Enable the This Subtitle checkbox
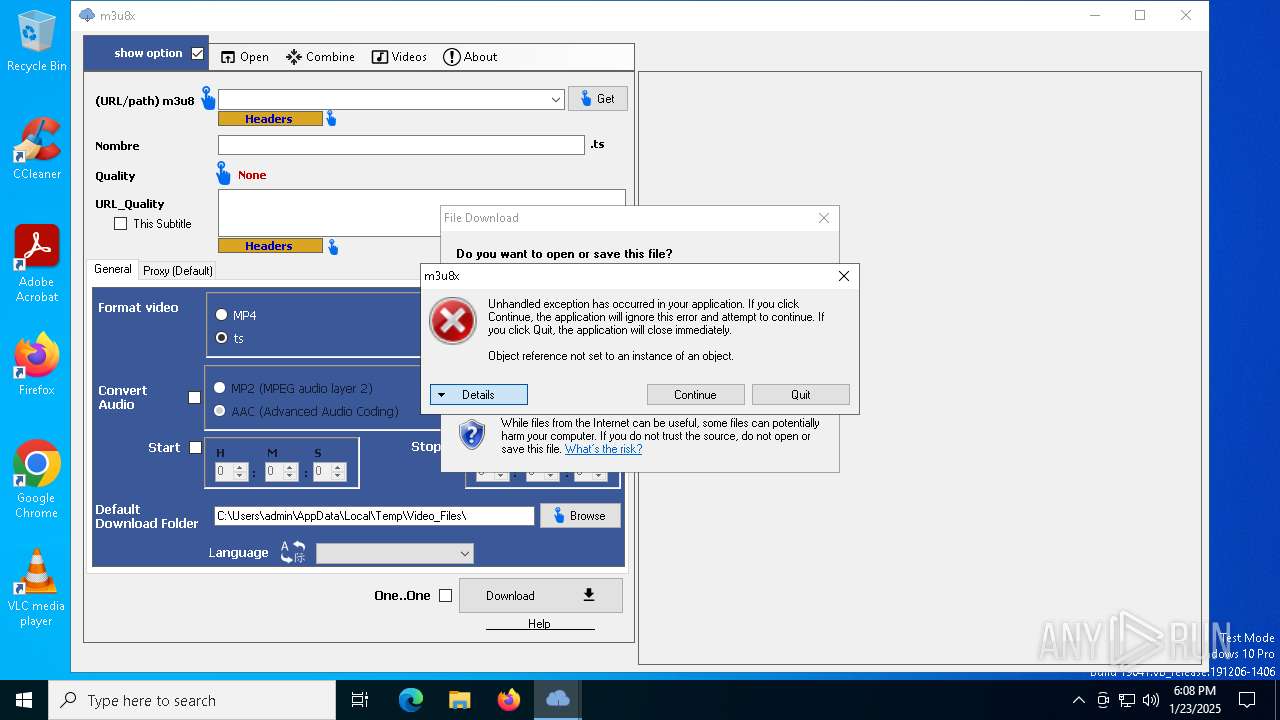The width and height of the screenshot is (1280, 720). pyautogui.click(x=121, y=224)
